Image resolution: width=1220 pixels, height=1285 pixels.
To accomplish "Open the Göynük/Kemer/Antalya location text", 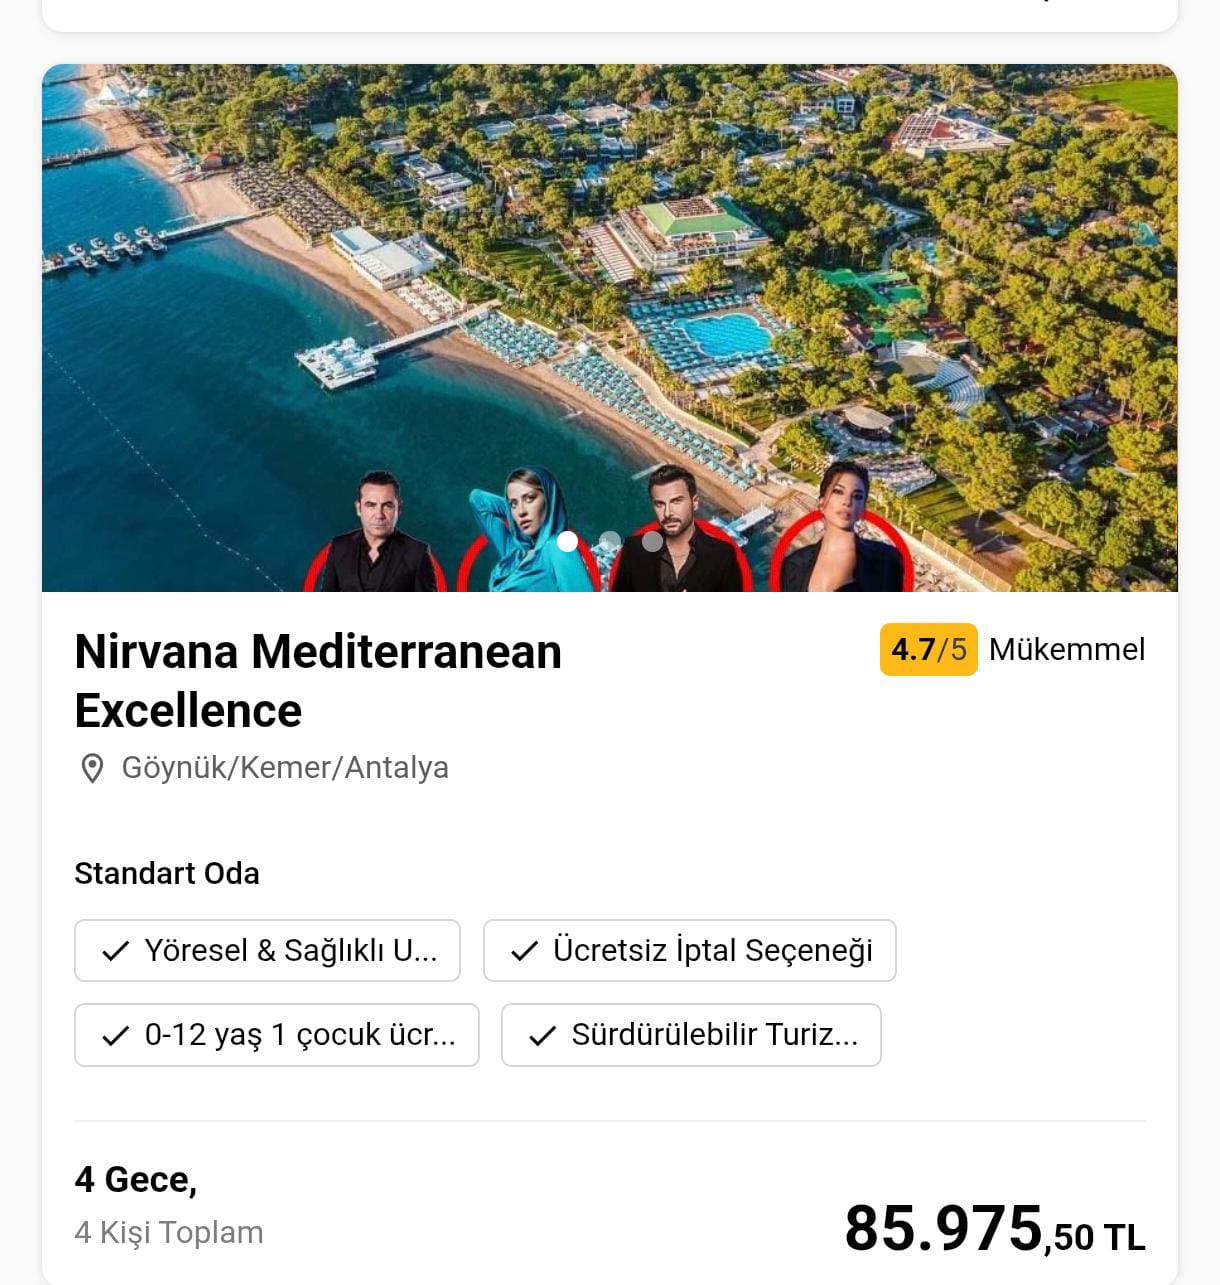I will coord(285,768).
